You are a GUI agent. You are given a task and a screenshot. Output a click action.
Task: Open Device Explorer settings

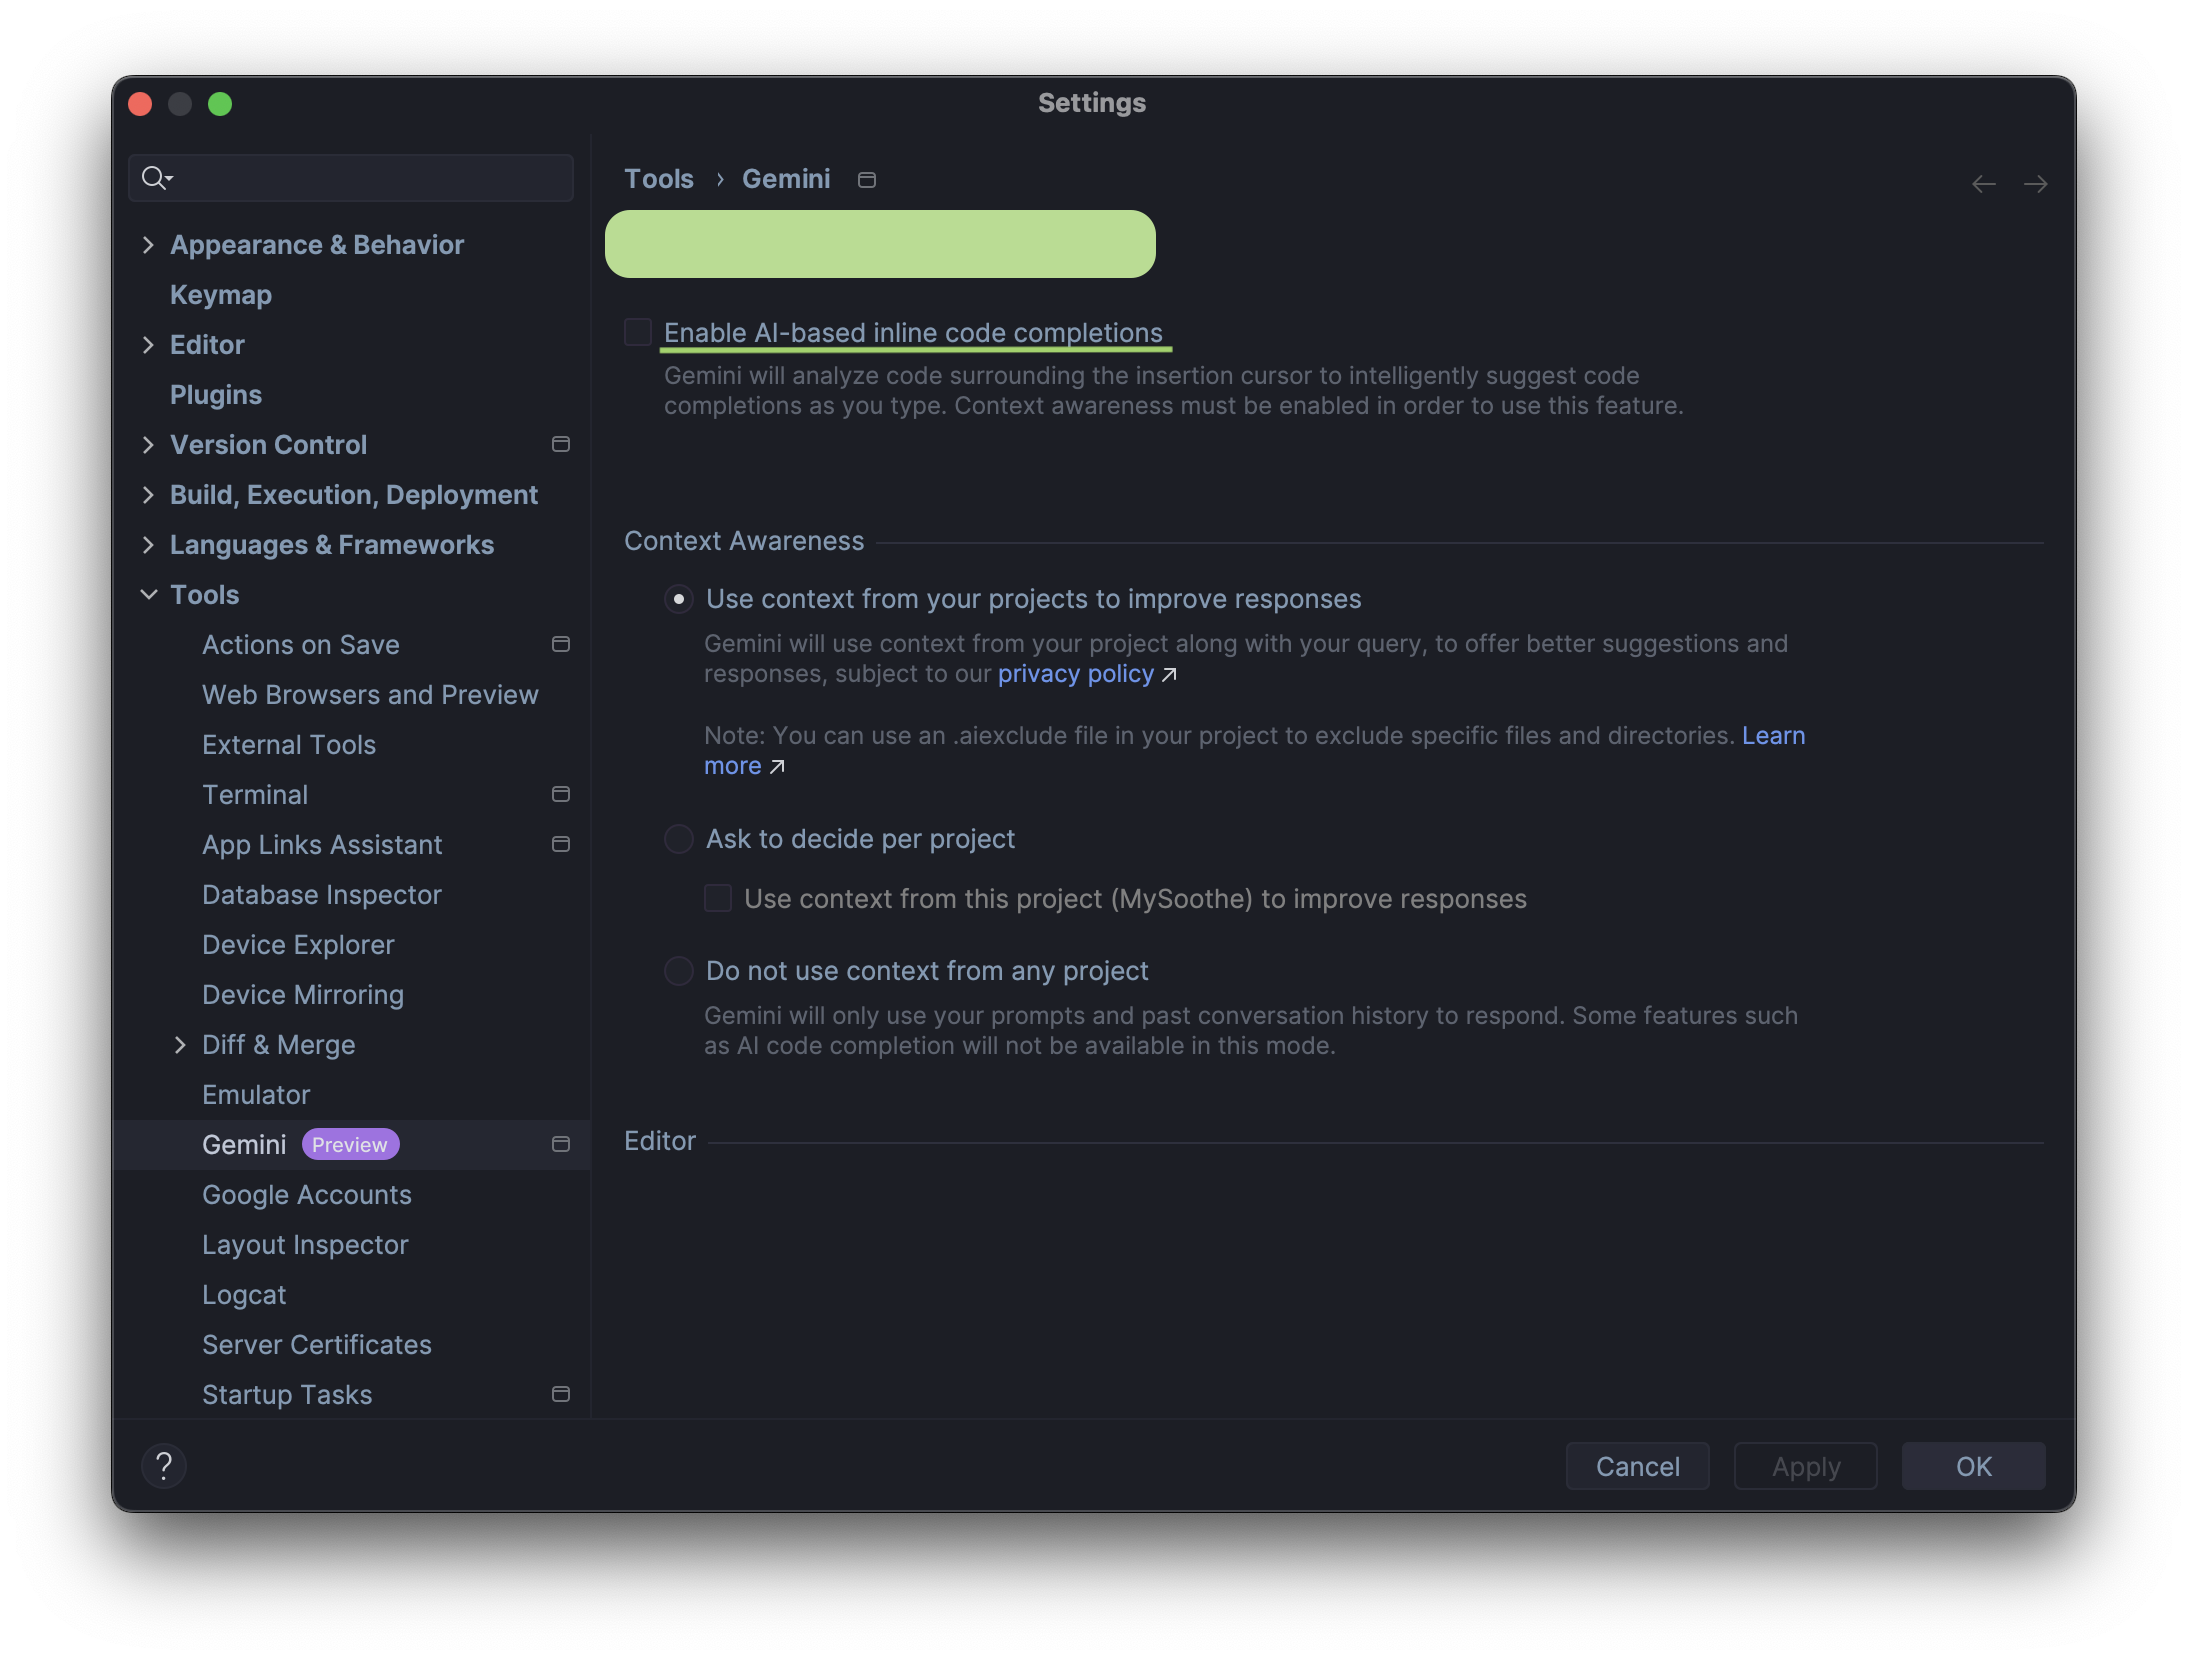click(x=298, y=945)
